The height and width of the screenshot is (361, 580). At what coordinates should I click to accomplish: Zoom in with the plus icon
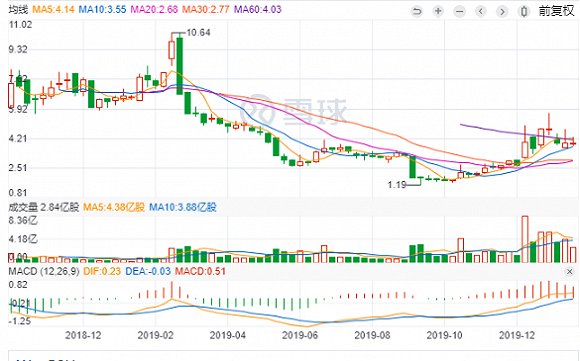438,11
